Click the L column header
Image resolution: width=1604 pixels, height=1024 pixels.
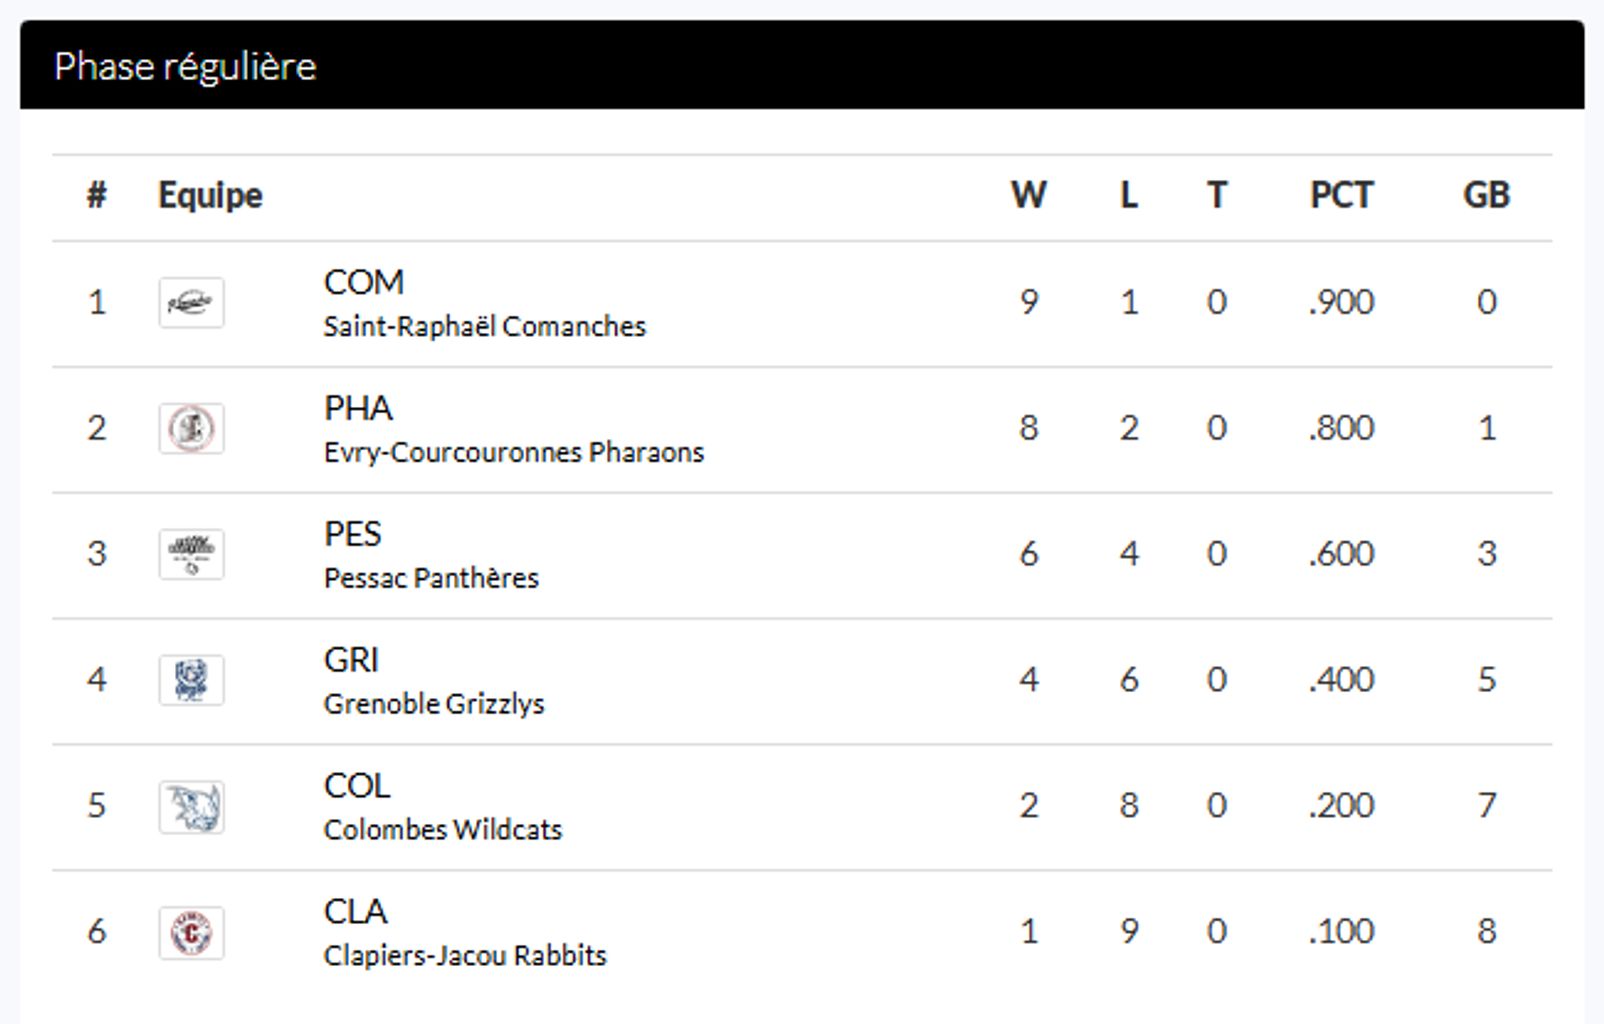1128,195
